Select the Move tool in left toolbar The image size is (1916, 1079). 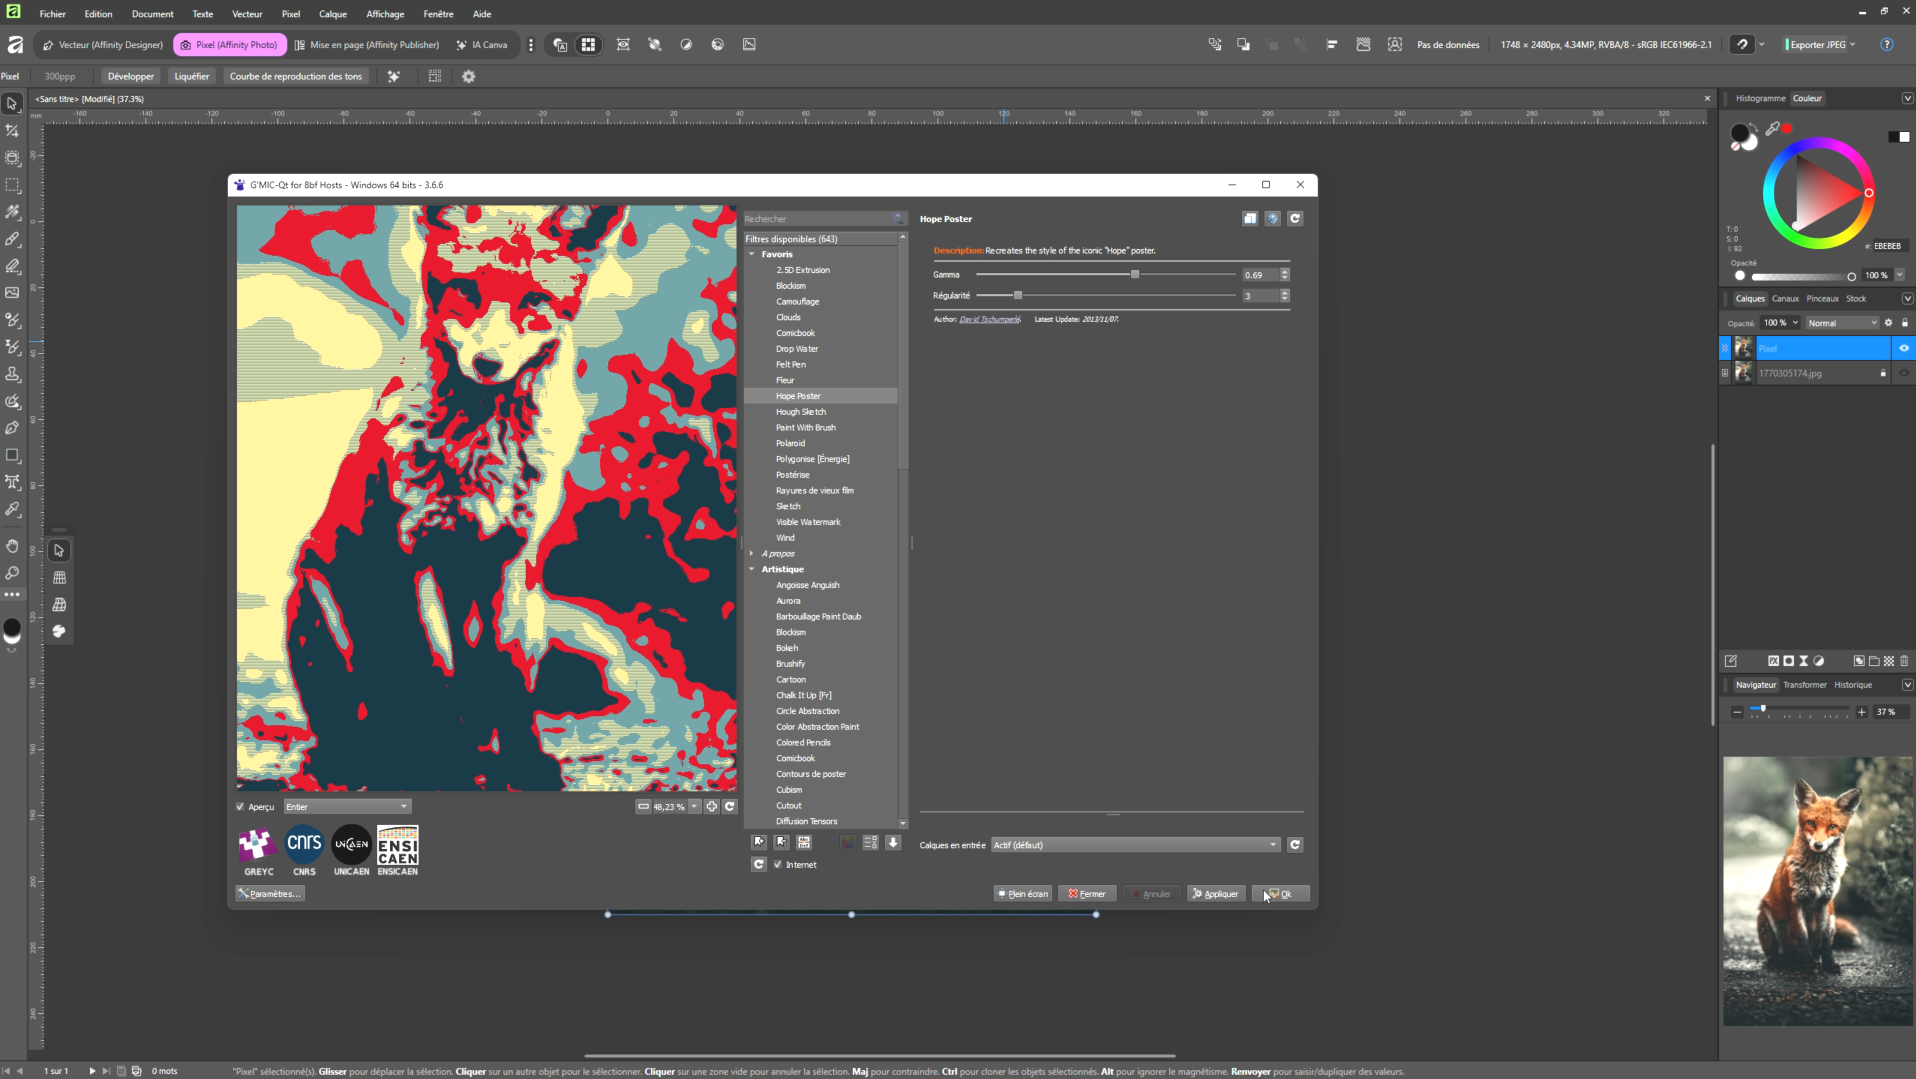(x=13, y=104)
